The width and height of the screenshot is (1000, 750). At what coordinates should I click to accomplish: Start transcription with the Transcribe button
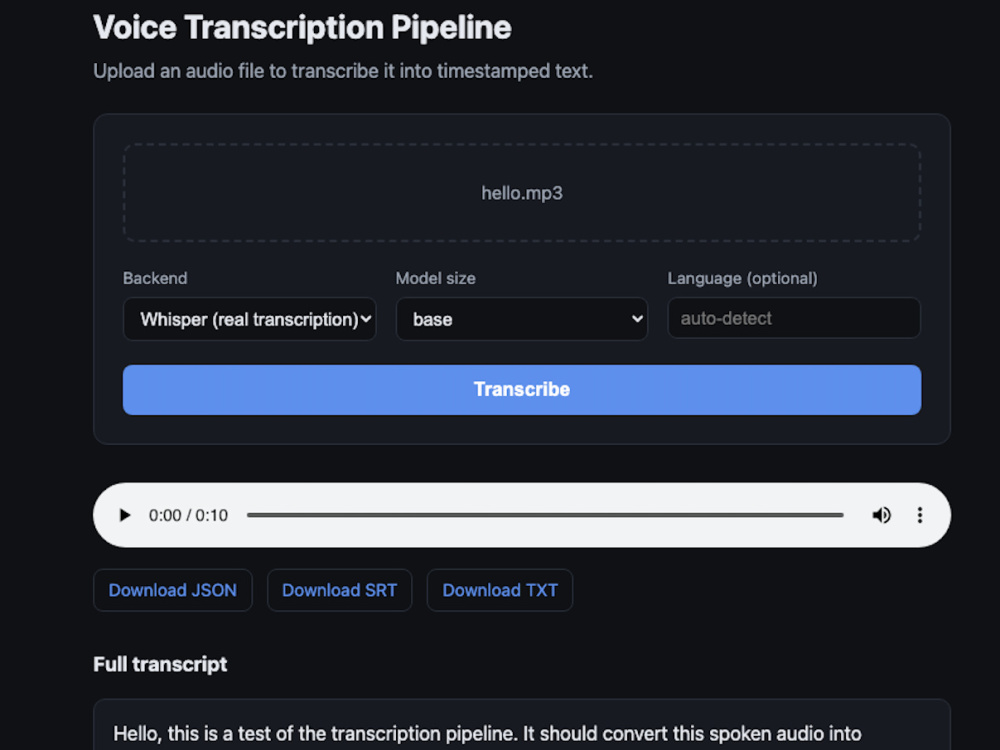(522, 390)
